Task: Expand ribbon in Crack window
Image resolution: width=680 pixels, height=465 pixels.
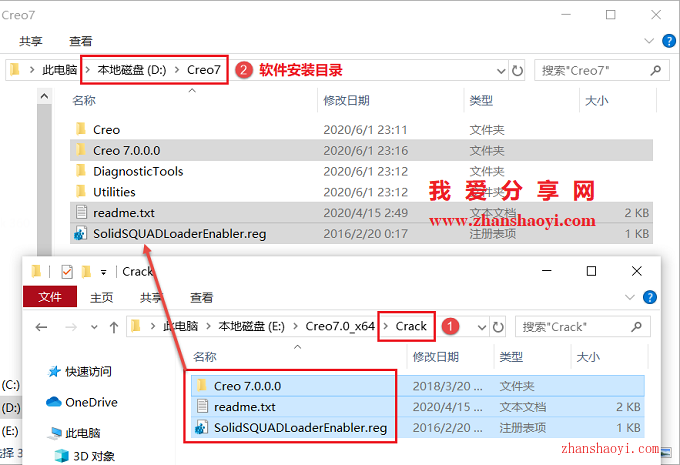Action: pyautogui.click(x=629, y=298)
